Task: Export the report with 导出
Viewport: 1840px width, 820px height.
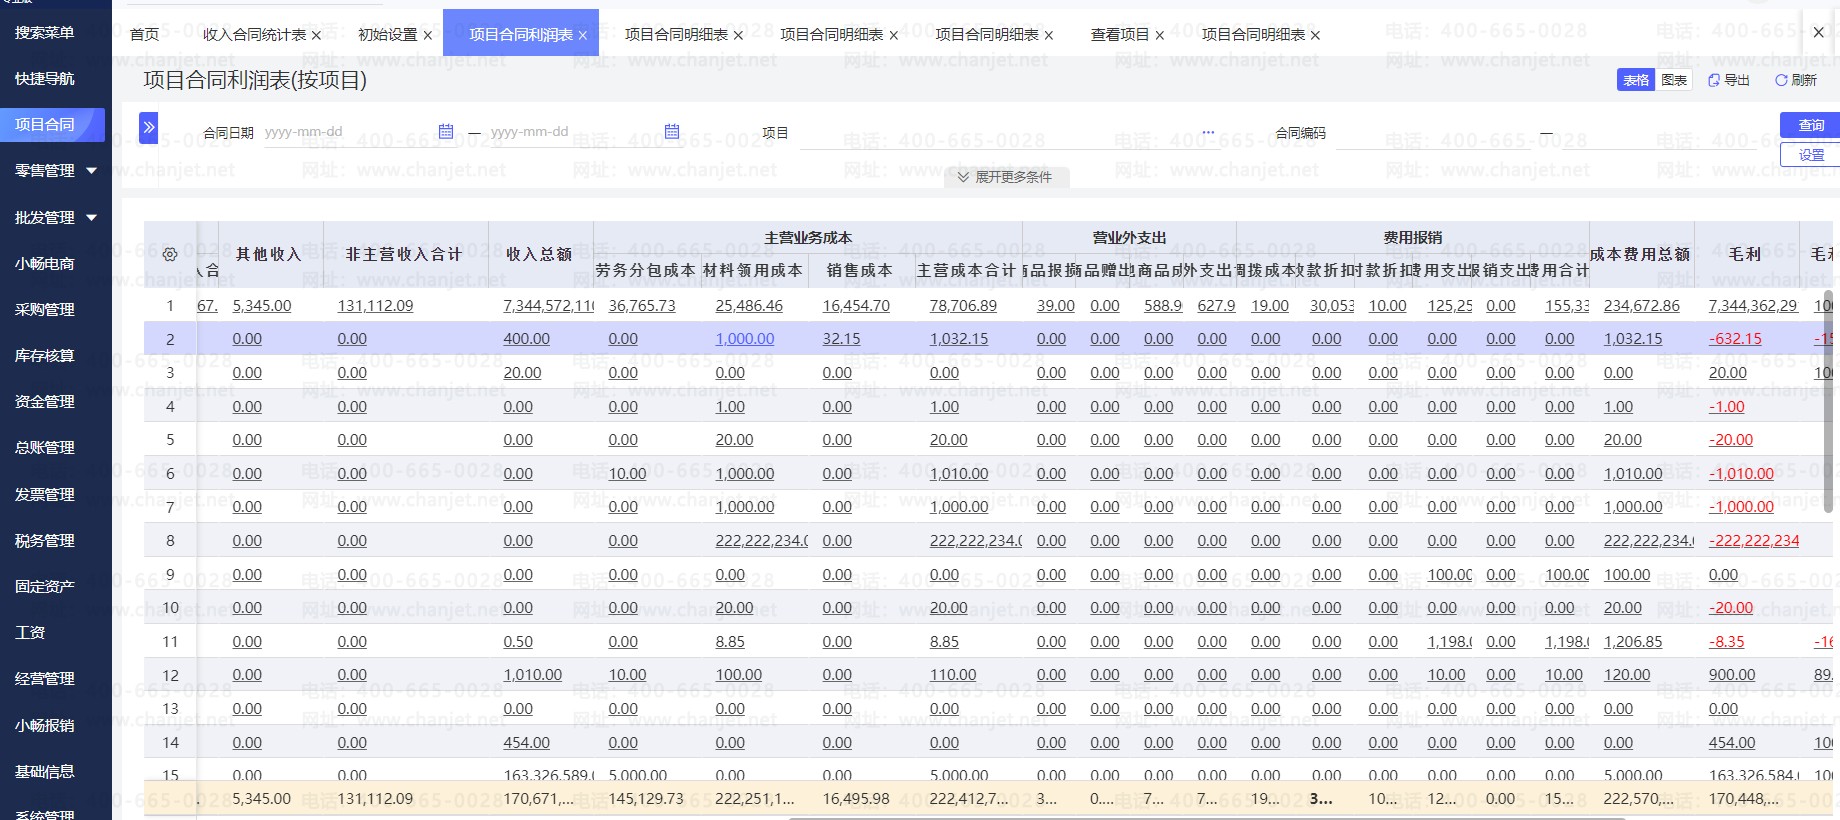Action: [1729, 80]
